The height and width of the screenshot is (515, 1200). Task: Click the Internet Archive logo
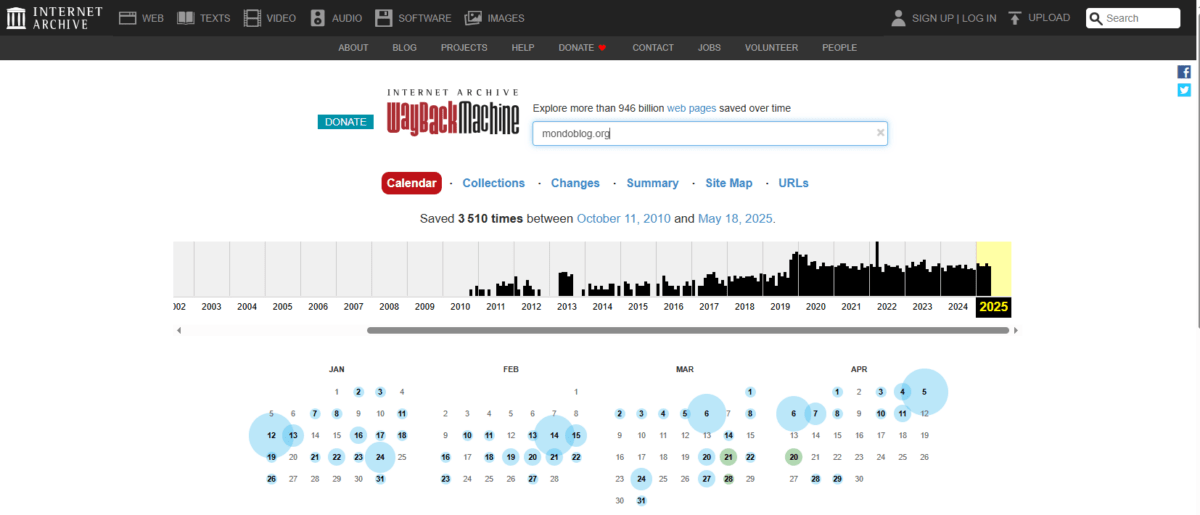coord(52,18)
